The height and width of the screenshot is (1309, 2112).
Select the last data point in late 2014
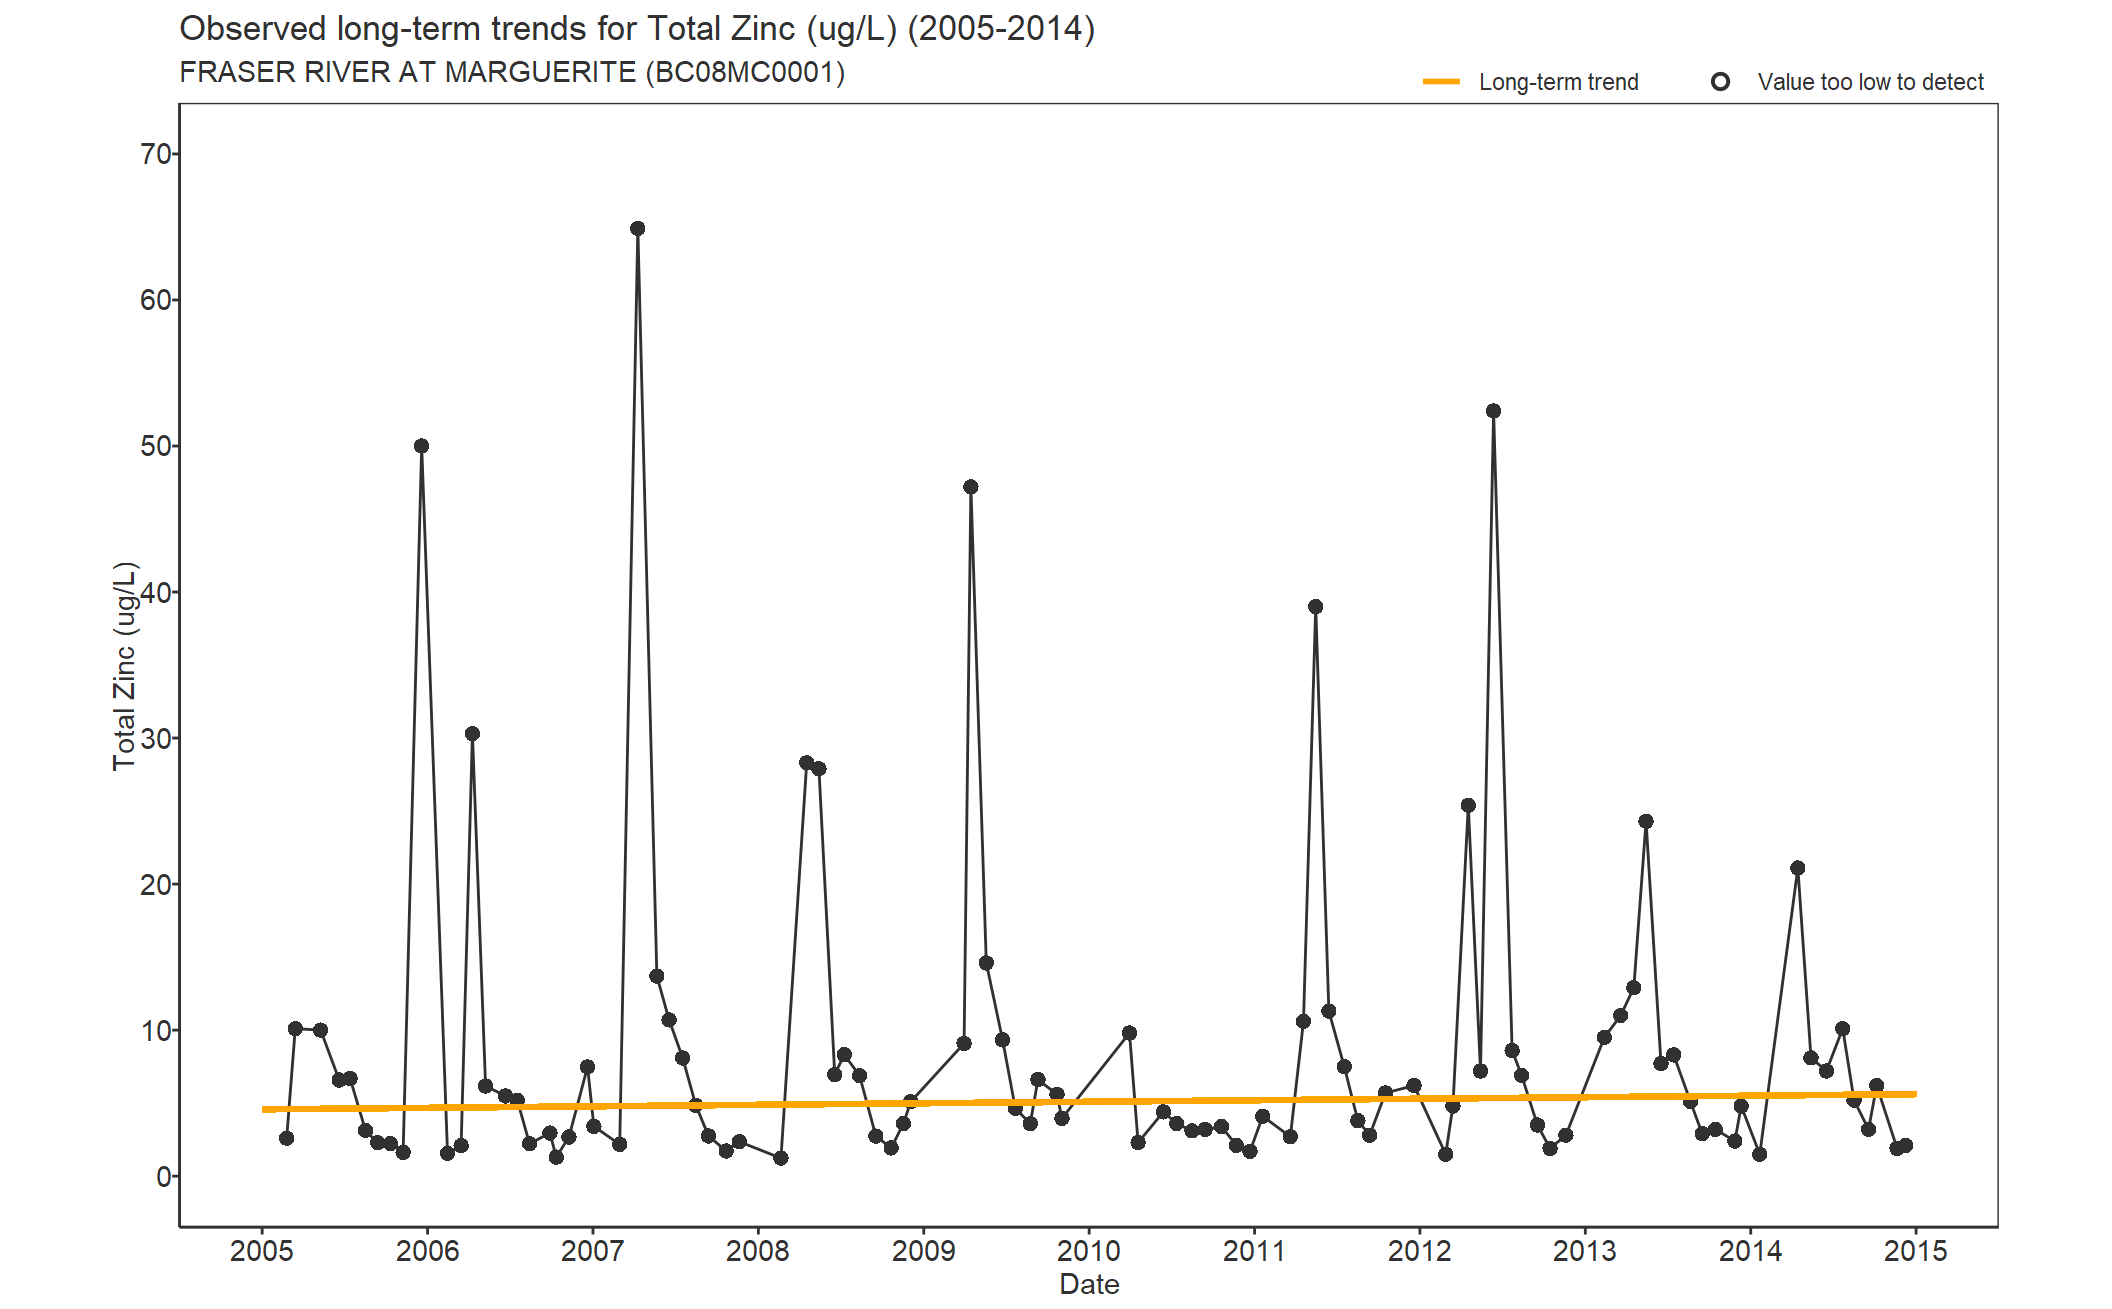pos(1905,1146)
